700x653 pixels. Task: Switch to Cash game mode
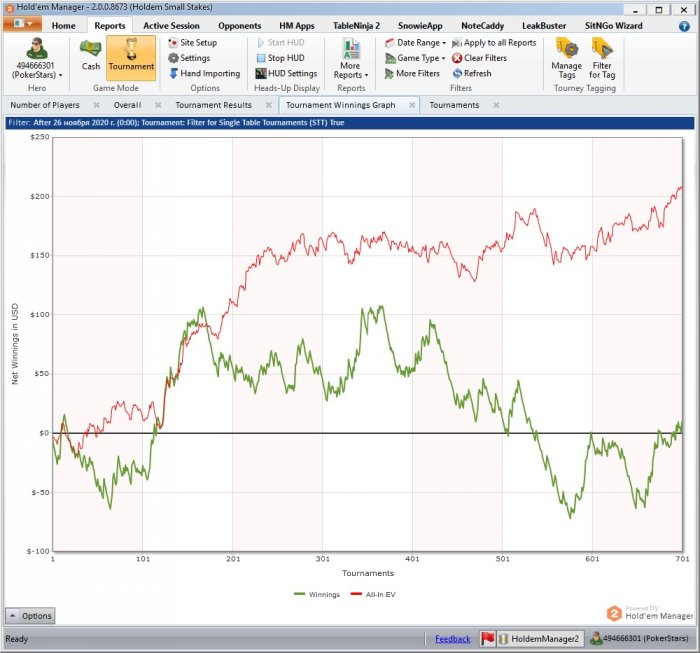point(91,56)
